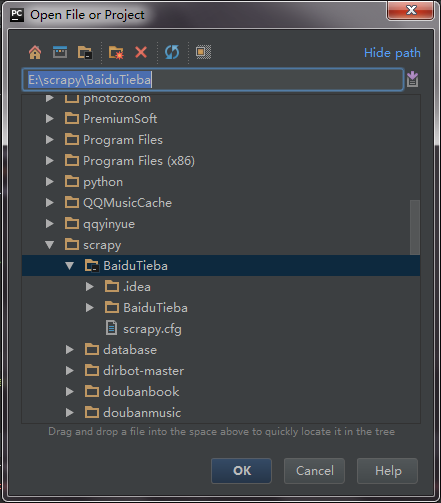Collapse the selected BaiduTieba project node
This screenshot has width=441, height=503.
tap(70, 266)
